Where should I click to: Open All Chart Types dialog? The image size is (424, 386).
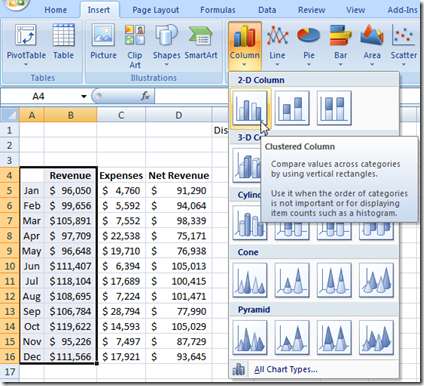tap(286, 369)
